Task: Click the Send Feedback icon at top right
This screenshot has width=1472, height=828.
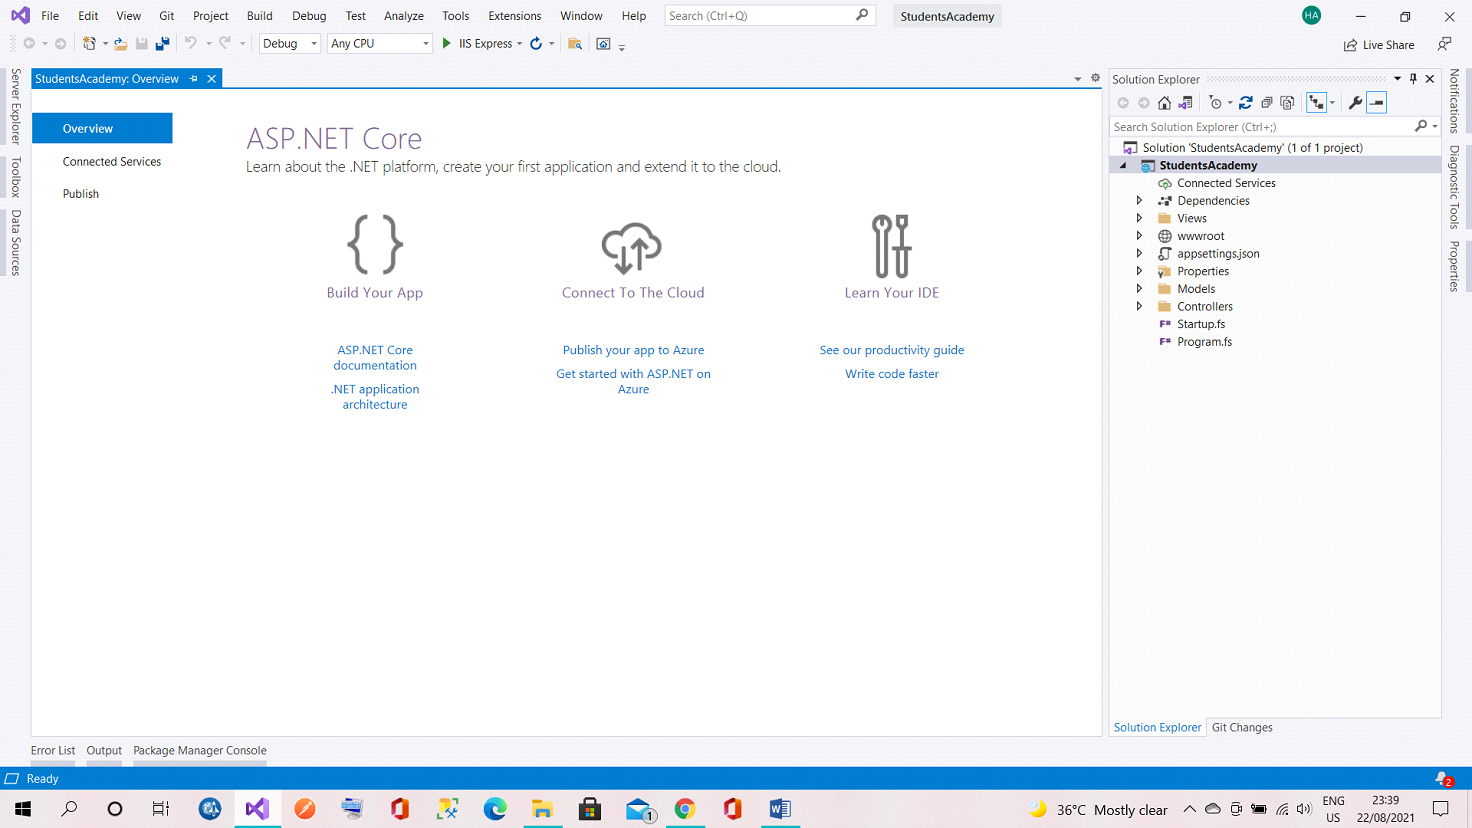Action: click(x=1444, y=44)
